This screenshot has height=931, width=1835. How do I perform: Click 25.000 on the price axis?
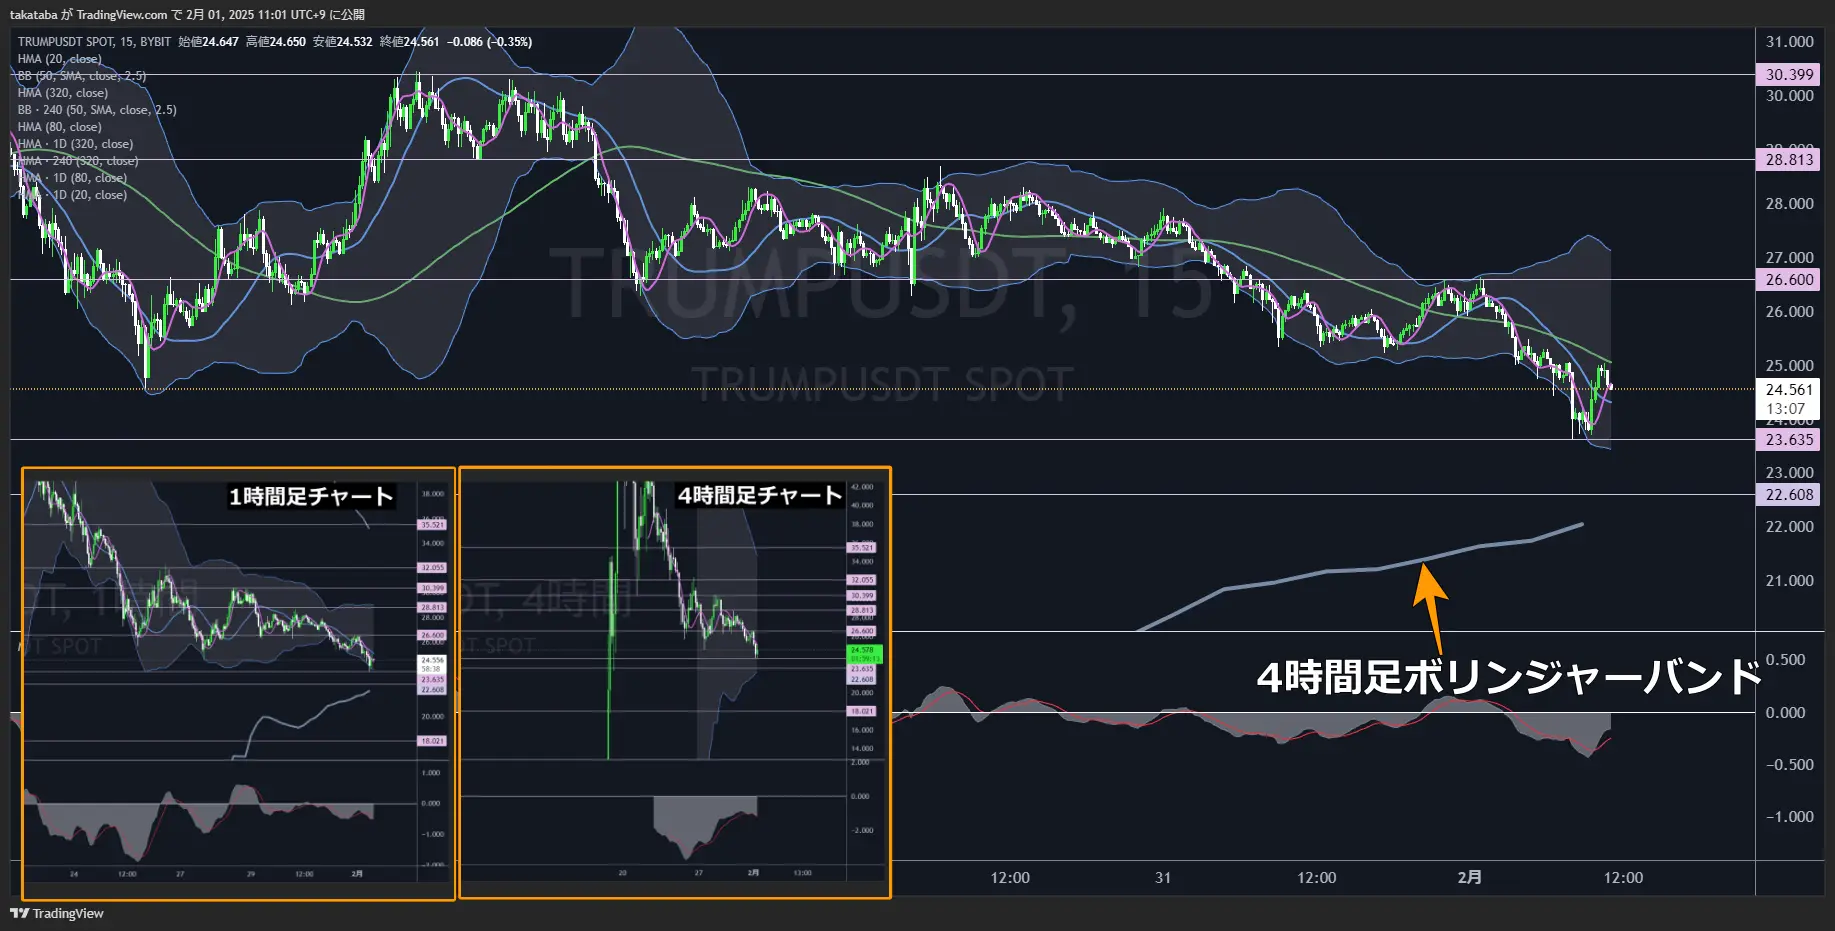[x=1789, y=366]
